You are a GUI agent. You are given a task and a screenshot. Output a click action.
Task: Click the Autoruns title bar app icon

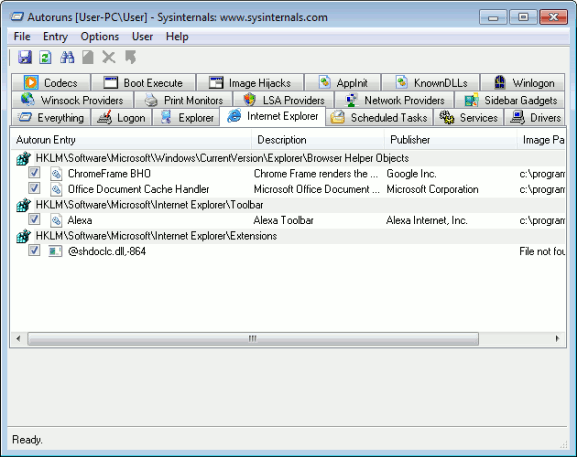click(17, 17)
